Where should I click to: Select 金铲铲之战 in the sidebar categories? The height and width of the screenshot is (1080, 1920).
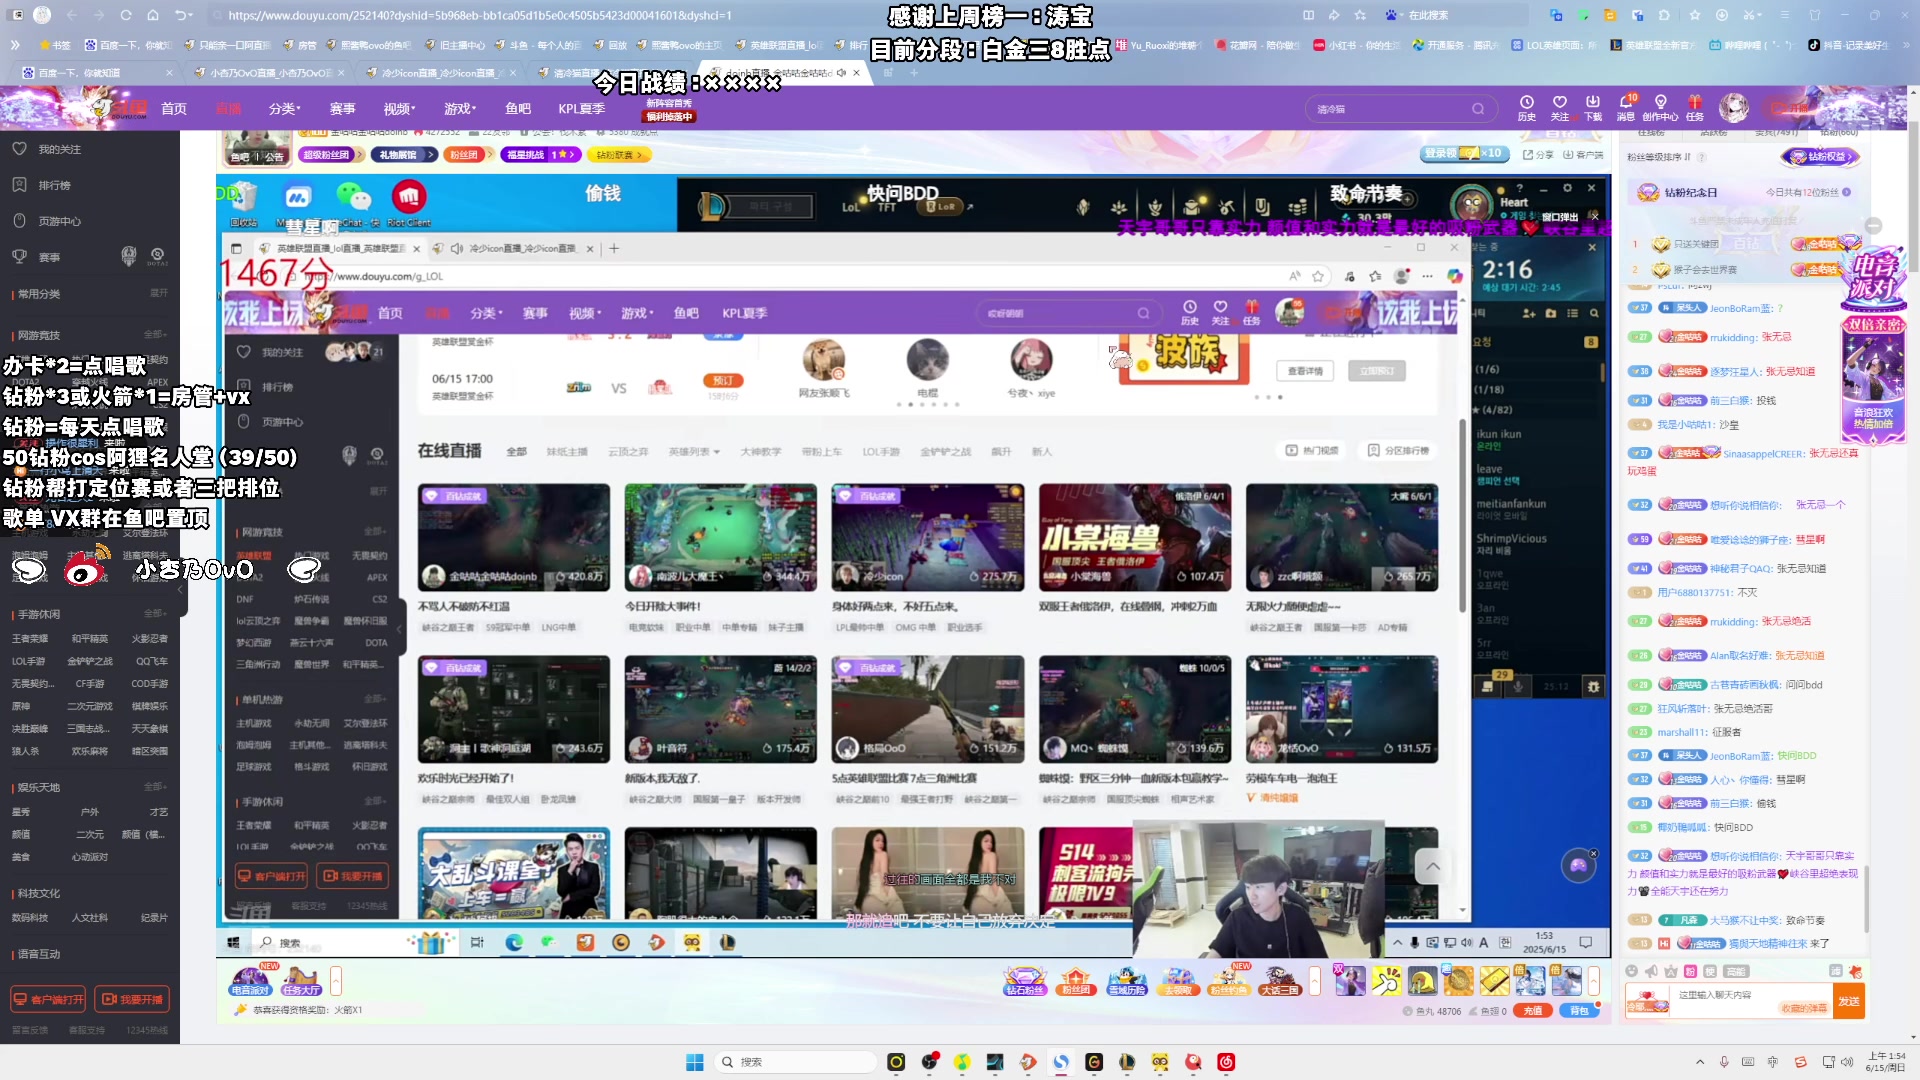[90, 661]
